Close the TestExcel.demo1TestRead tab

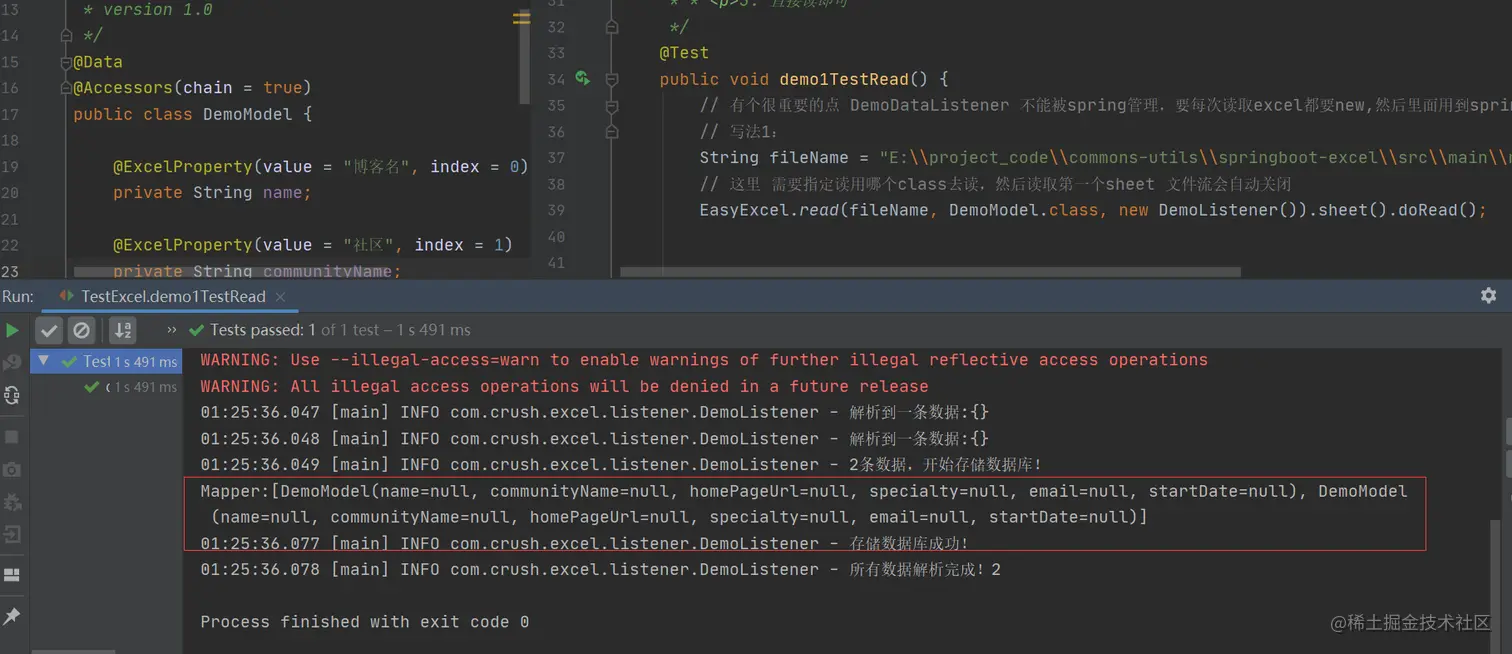point(281,297)
